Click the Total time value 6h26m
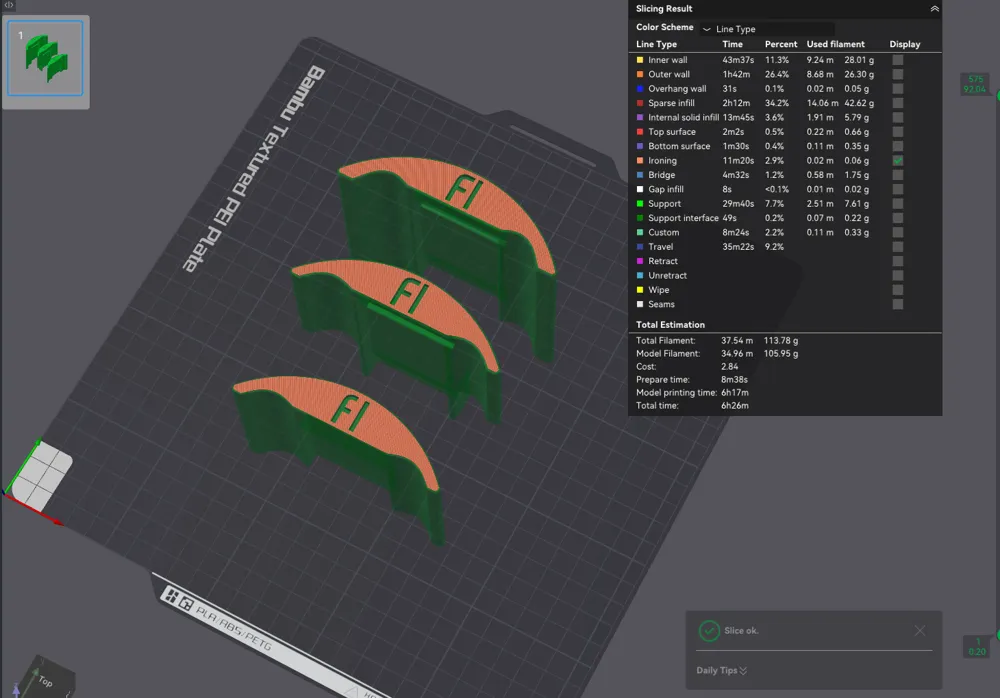Viewport: 1000px width, 698px height. (735, 406)
